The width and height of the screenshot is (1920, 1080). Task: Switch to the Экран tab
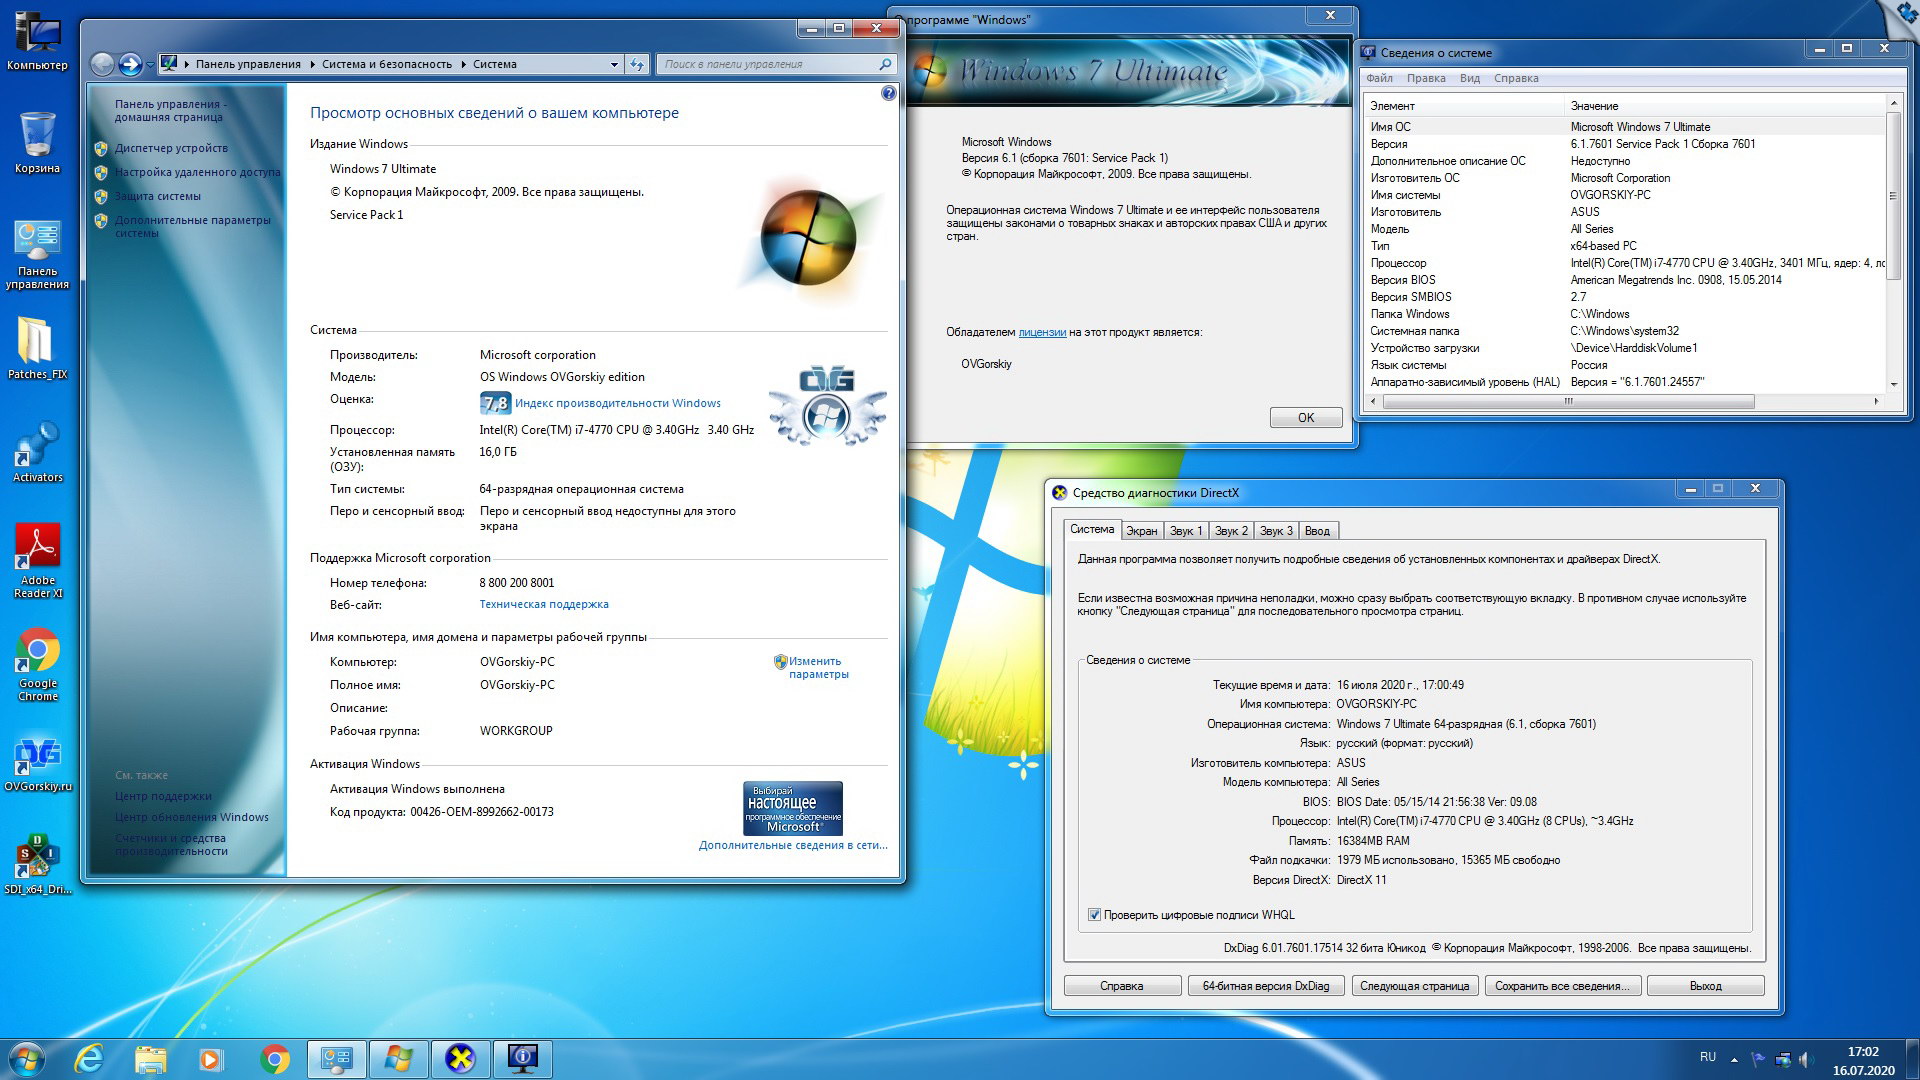pyautogui.click(x=1141, y=531)
